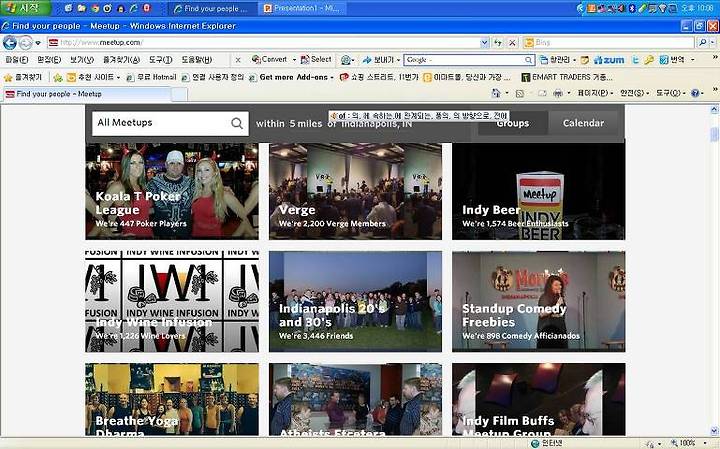Click inside the Bing search box
This screenshot has height=449, width=720.
(609, 43)
